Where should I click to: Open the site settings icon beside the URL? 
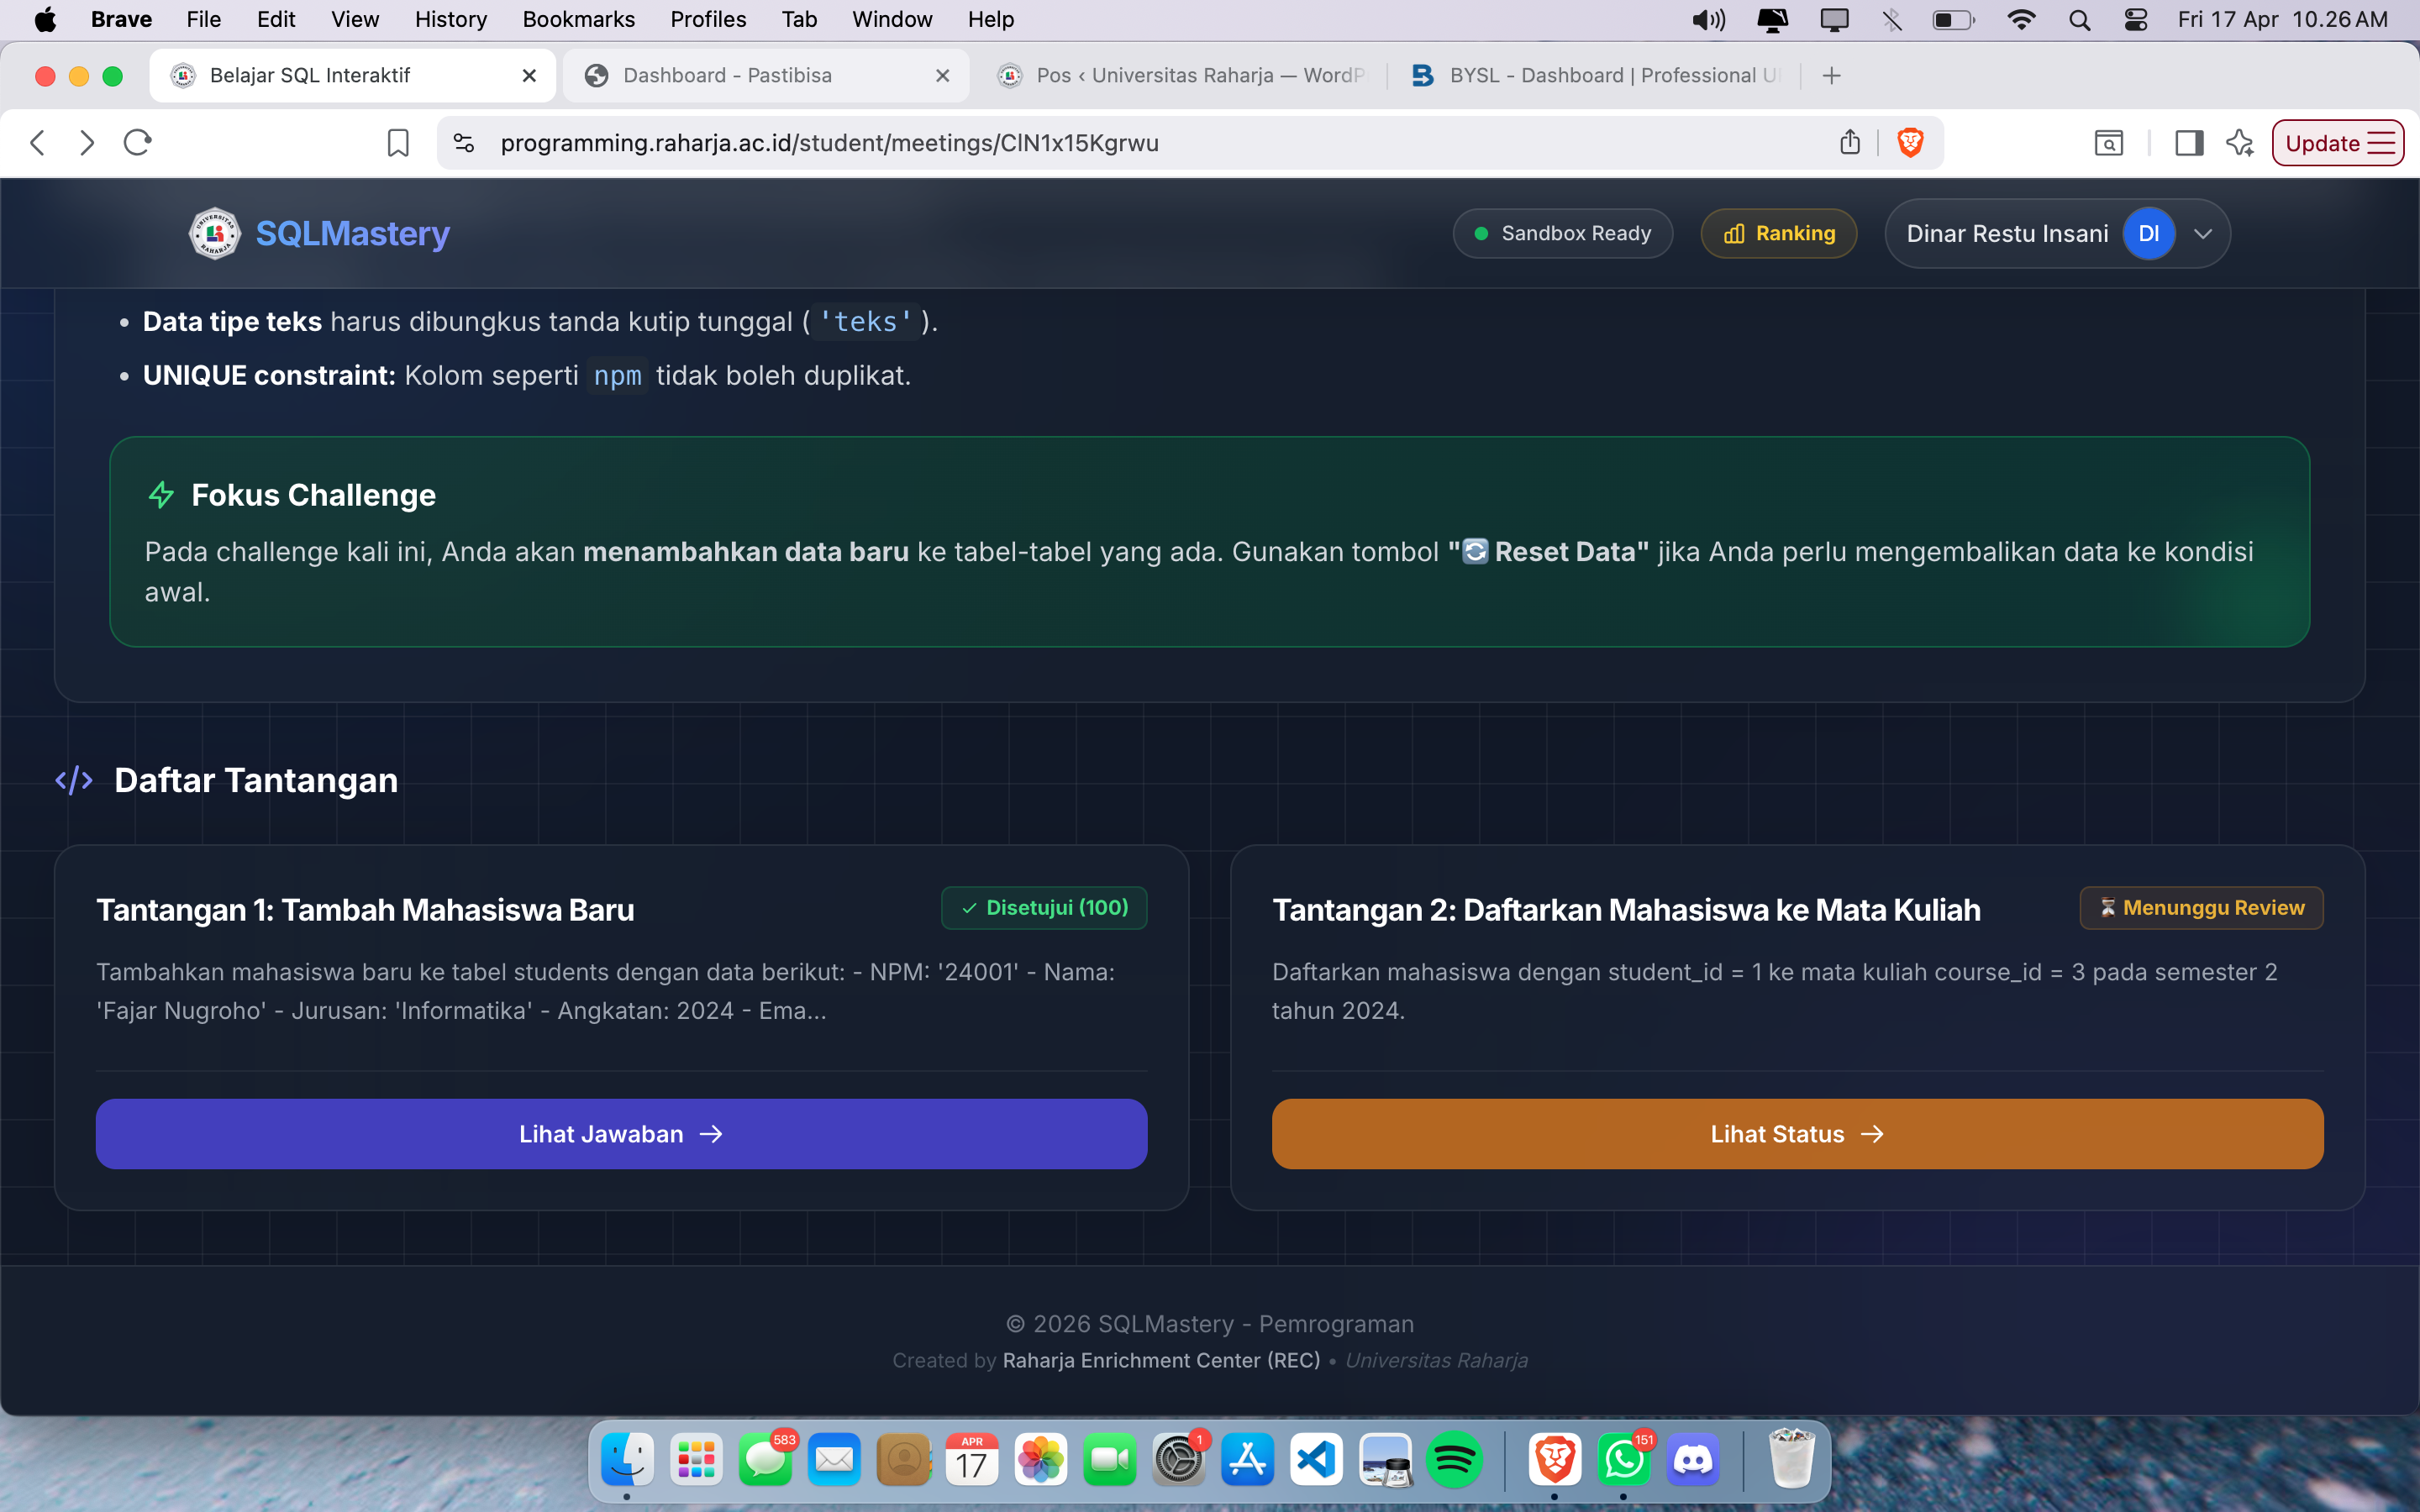coord(464,143)
